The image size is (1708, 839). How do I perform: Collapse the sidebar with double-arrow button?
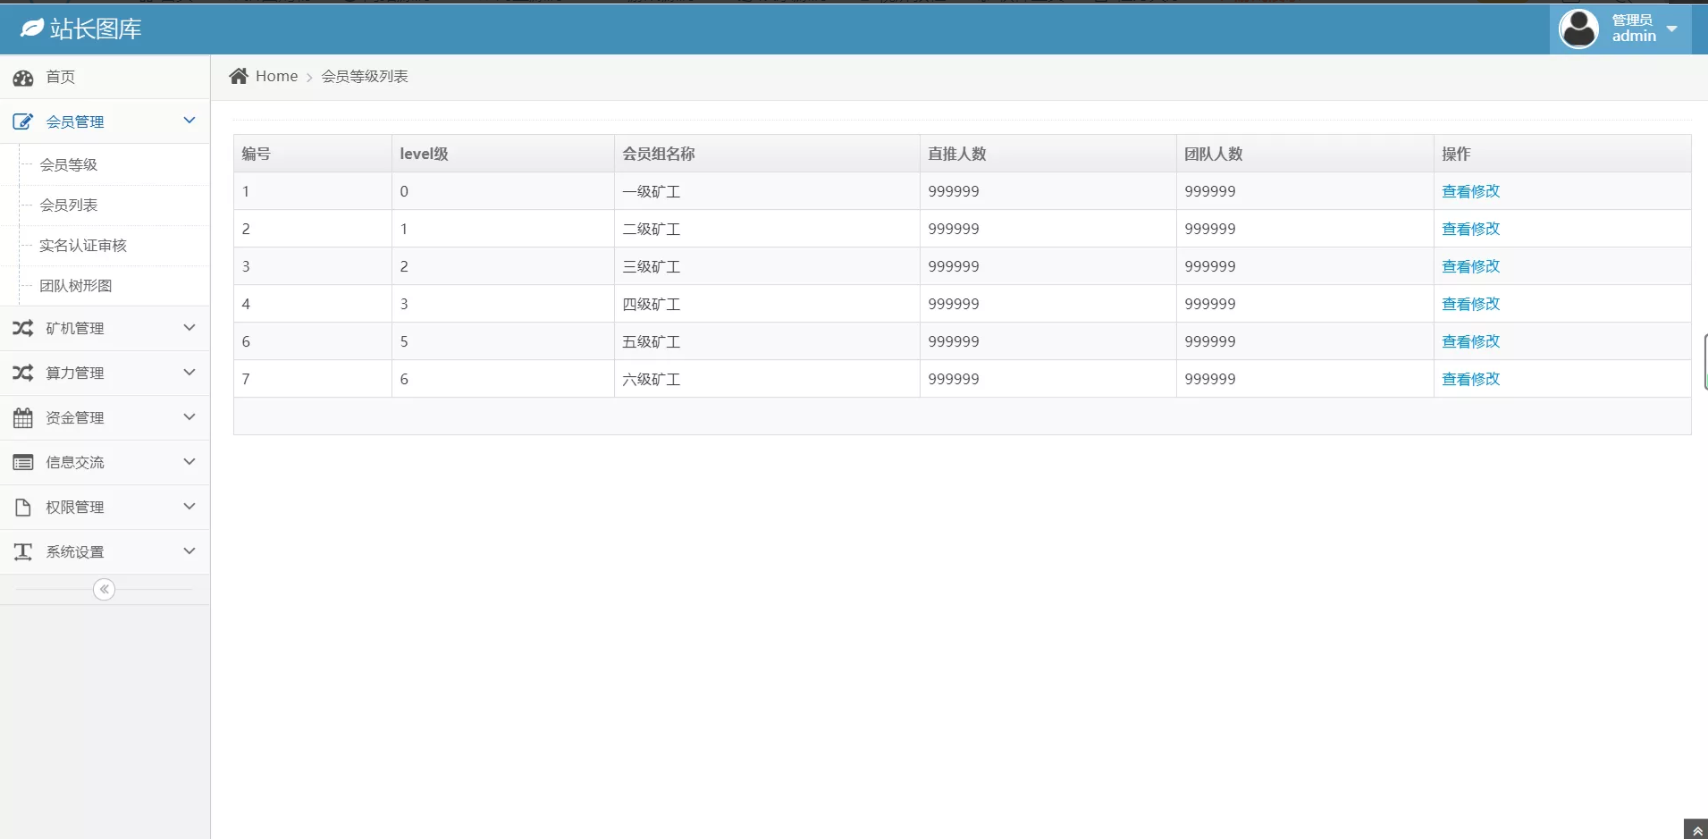pos(104,589)
